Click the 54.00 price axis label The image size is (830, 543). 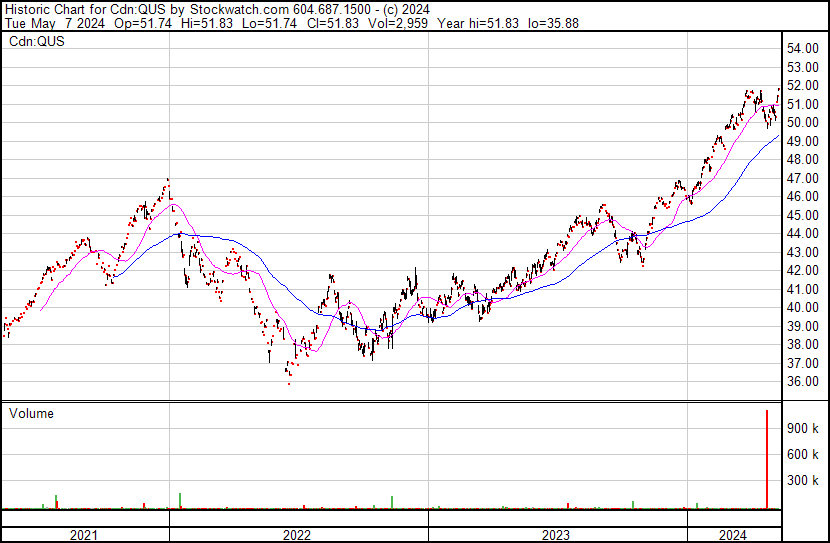point(803,49)
